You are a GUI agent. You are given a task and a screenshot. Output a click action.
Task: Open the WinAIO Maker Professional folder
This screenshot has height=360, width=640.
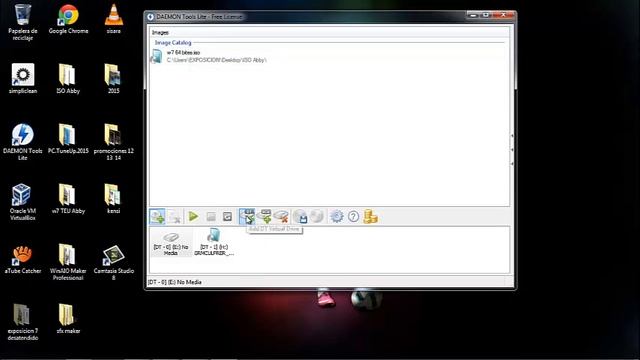point(68,262)
